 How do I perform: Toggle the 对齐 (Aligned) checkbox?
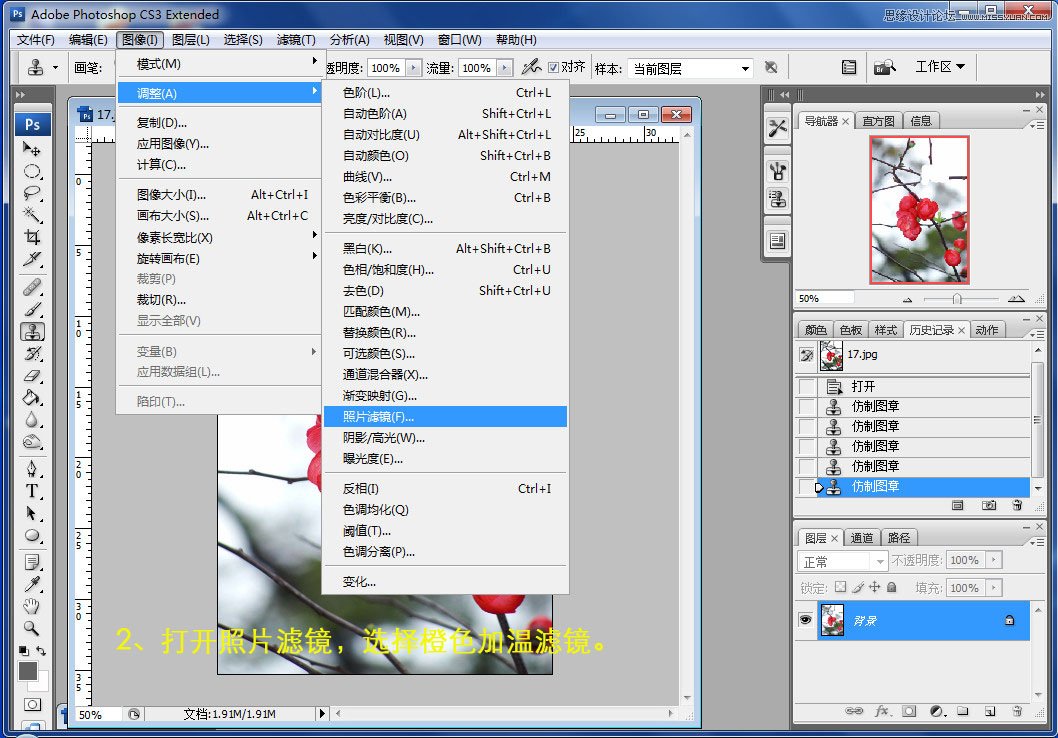pos(554,67)
